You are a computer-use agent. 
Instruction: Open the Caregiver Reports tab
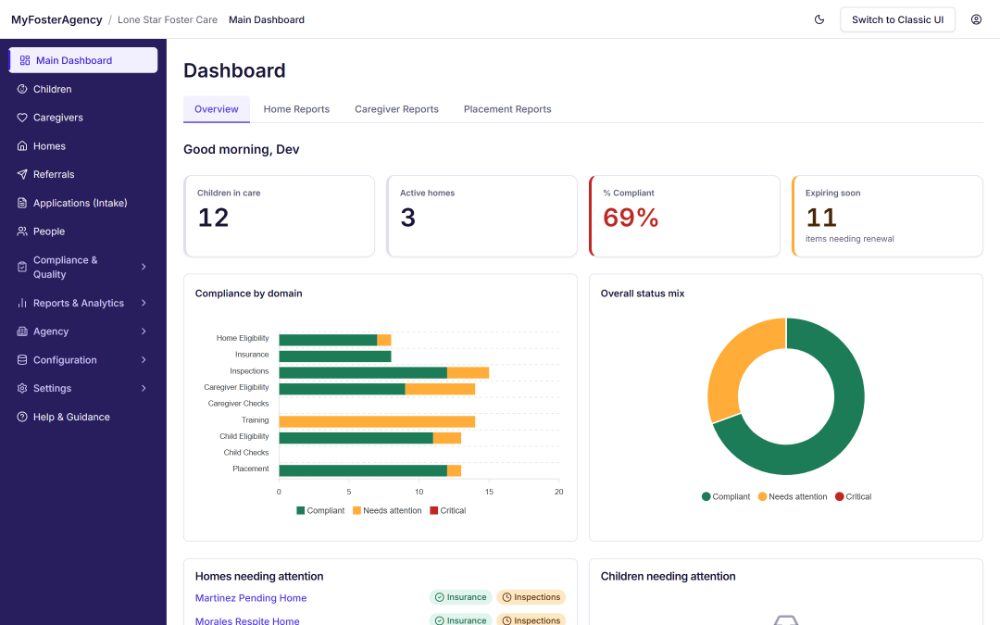pyautogui.click(x=397, y=109)
